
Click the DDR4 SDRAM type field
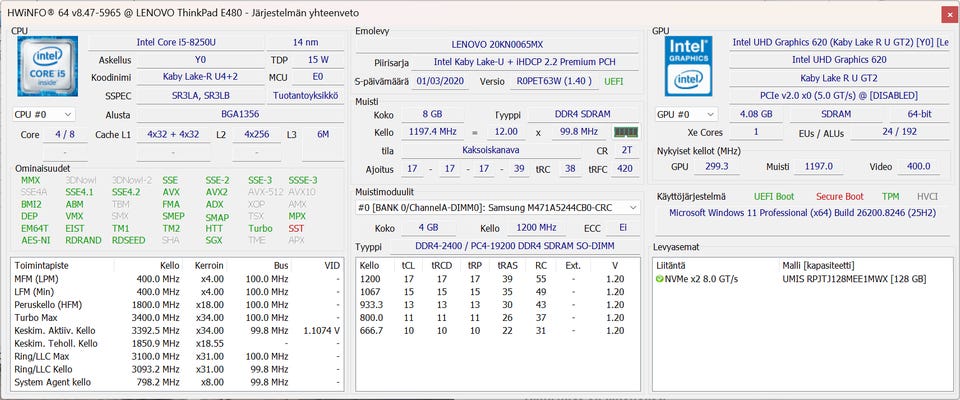point(583,115)
